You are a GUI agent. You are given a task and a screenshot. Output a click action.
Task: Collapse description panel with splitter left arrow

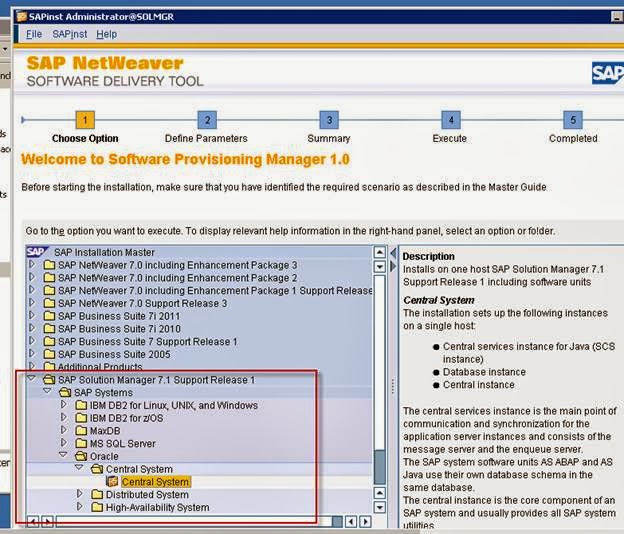[x=393, y=253]
